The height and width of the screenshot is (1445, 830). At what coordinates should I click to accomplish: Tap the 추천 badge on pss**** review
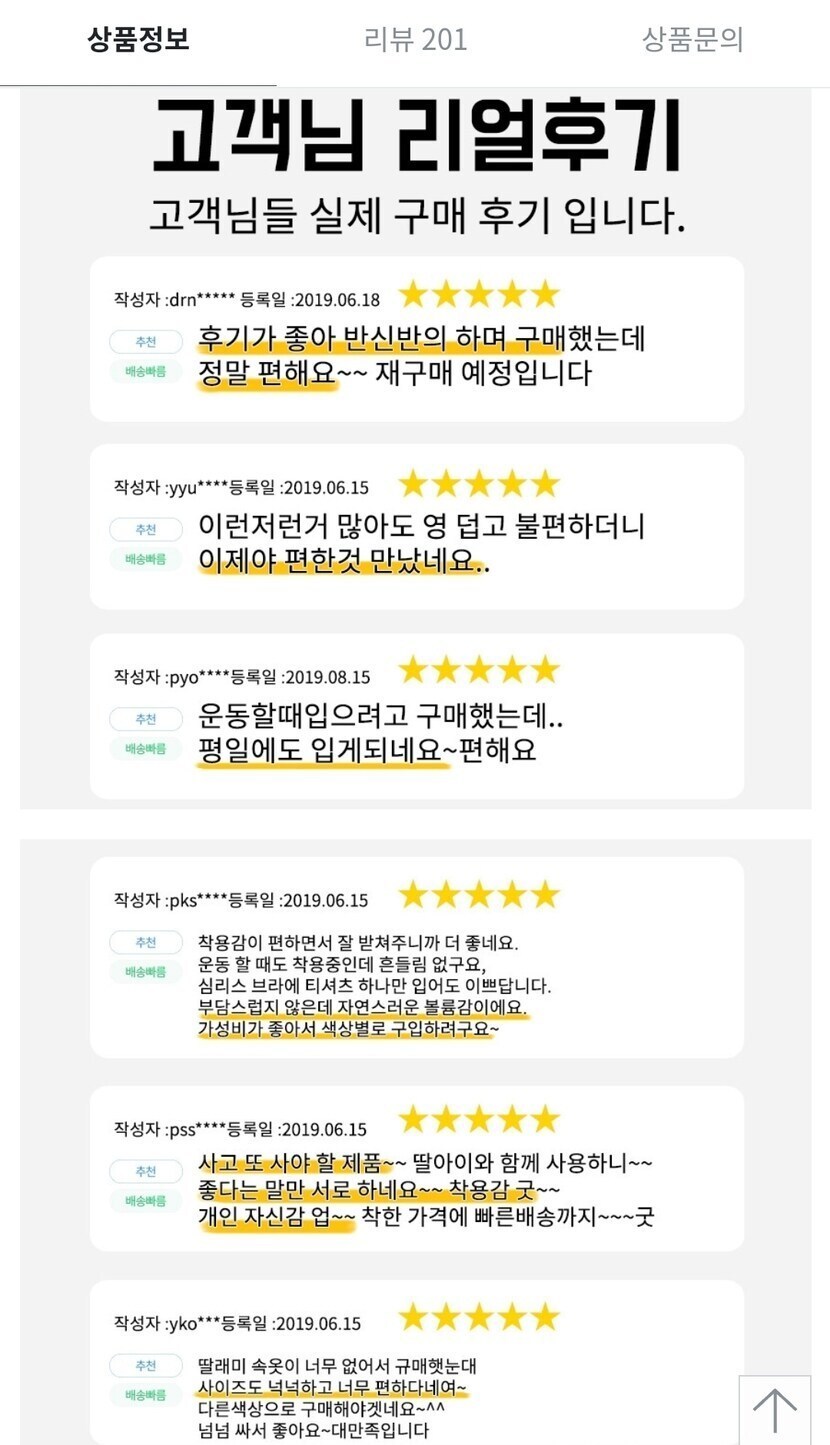tap(146, 1171)
